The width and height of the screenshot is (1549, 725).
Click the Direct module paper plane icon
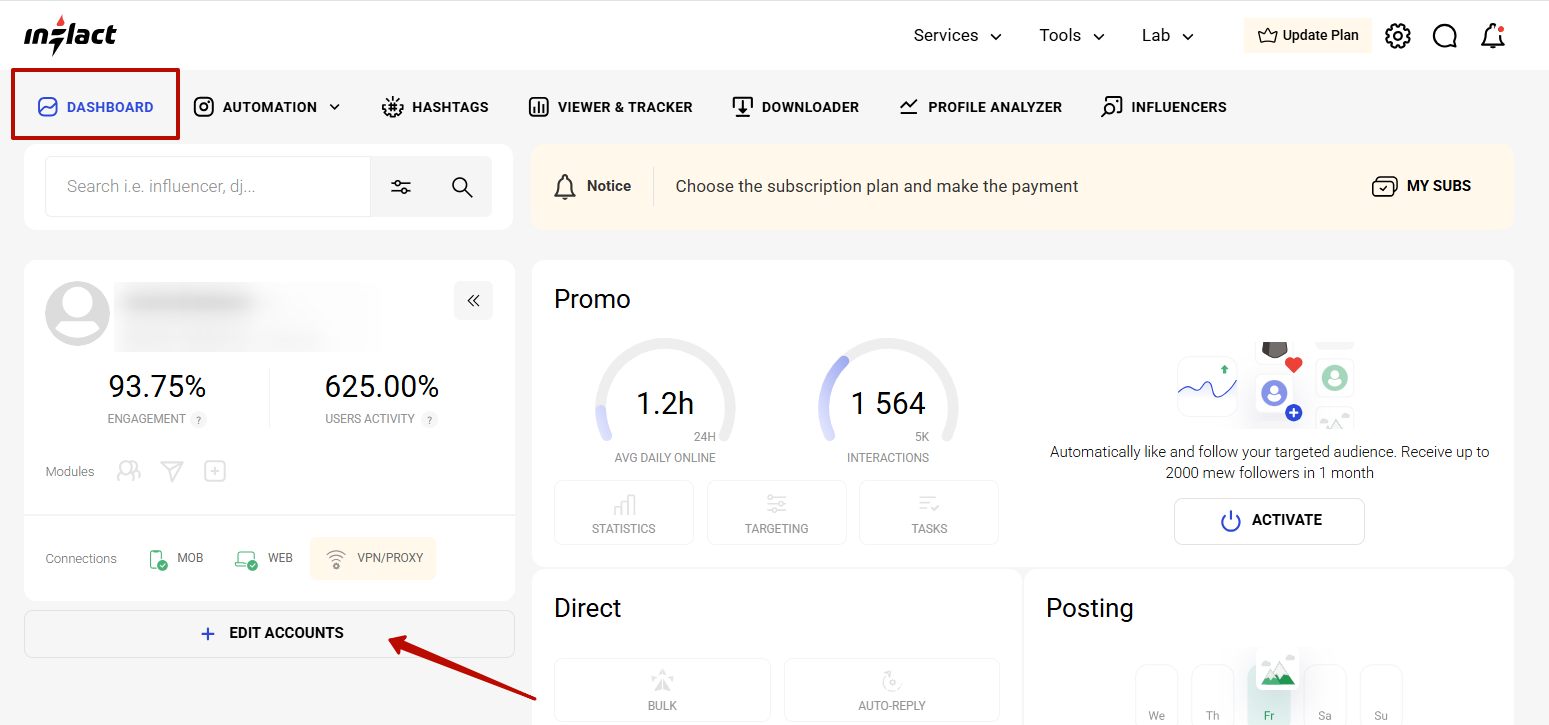click(x=172, y=471)
